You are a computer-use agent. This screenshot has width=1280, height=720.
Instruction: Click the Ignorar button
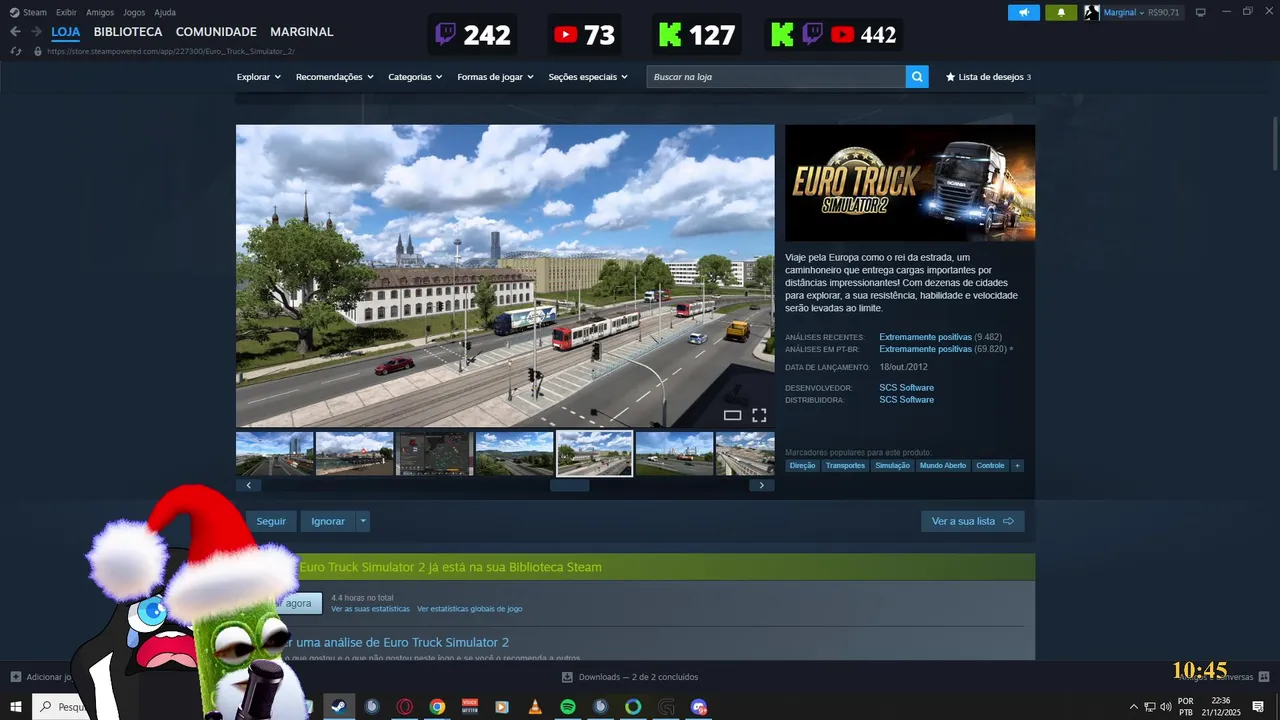pos(328,521)
